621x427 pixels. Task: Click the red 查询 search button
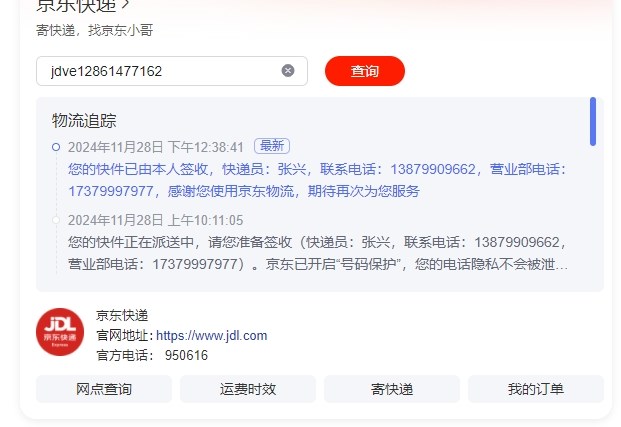(365, 71)
